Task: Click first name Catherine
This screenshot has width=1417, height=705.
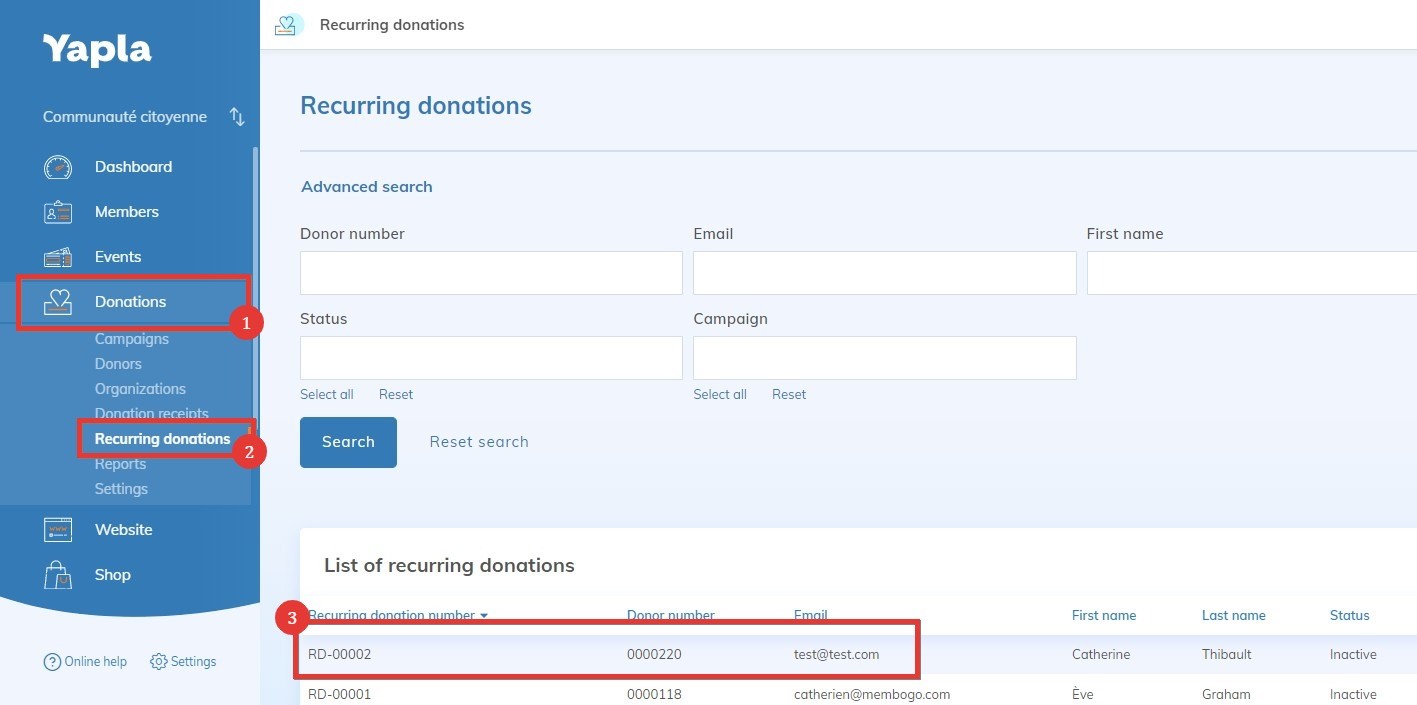Action: tap(1101, 655)
